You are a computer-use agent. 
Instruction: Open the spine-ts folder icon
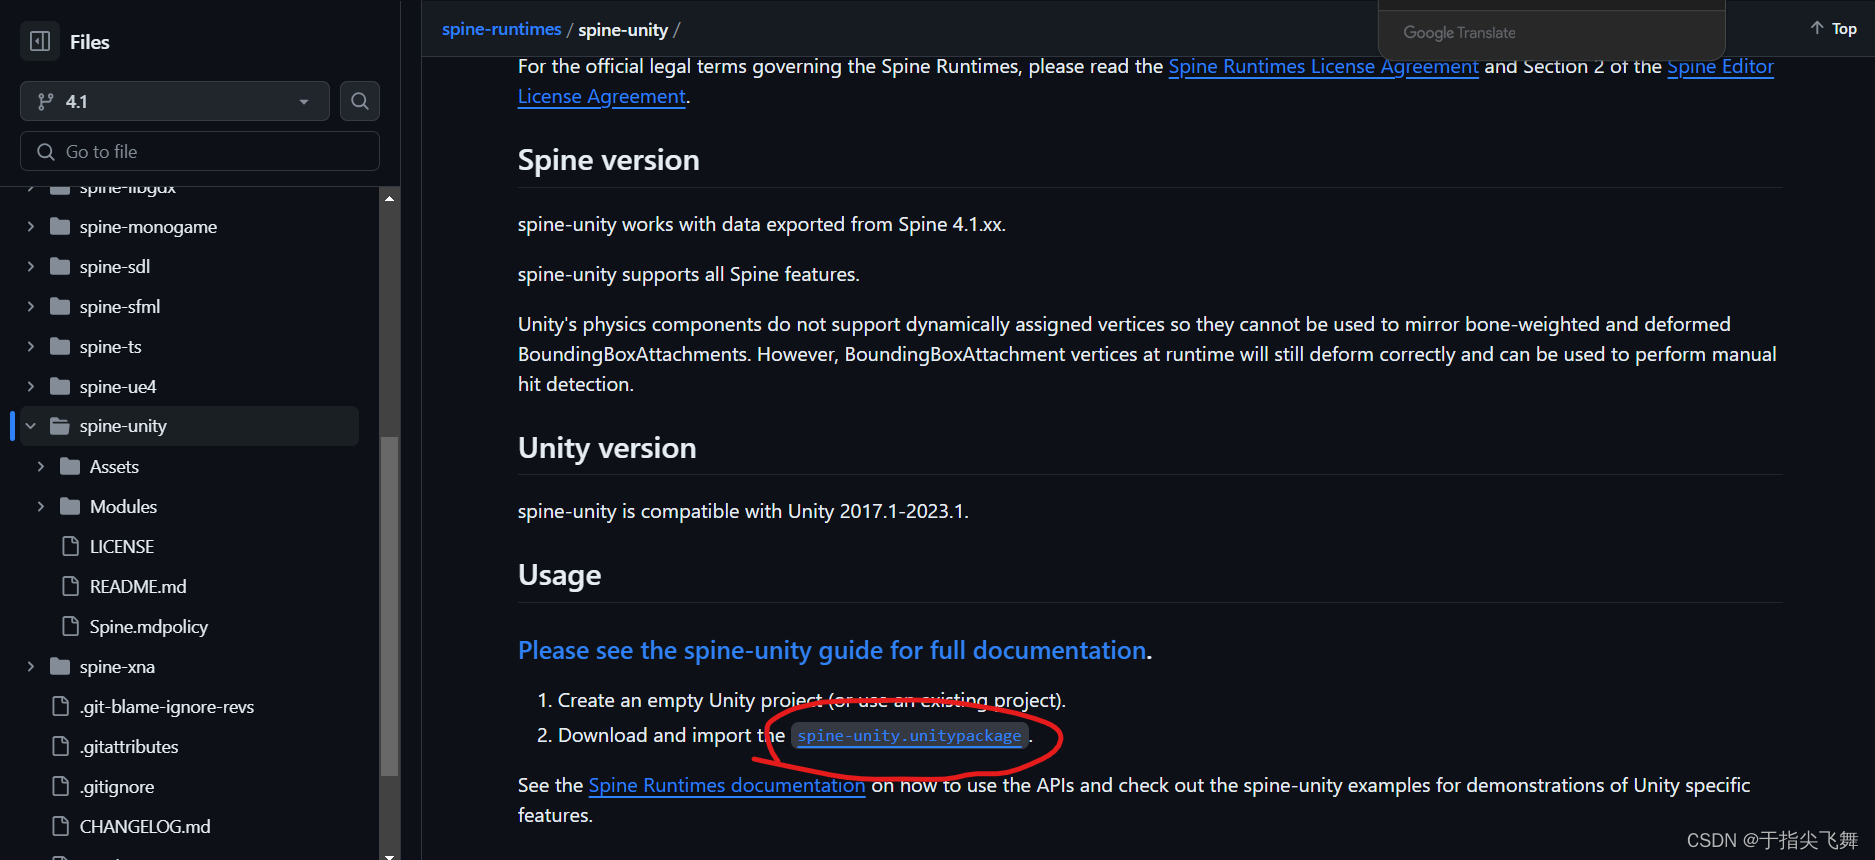pos(60,347)
